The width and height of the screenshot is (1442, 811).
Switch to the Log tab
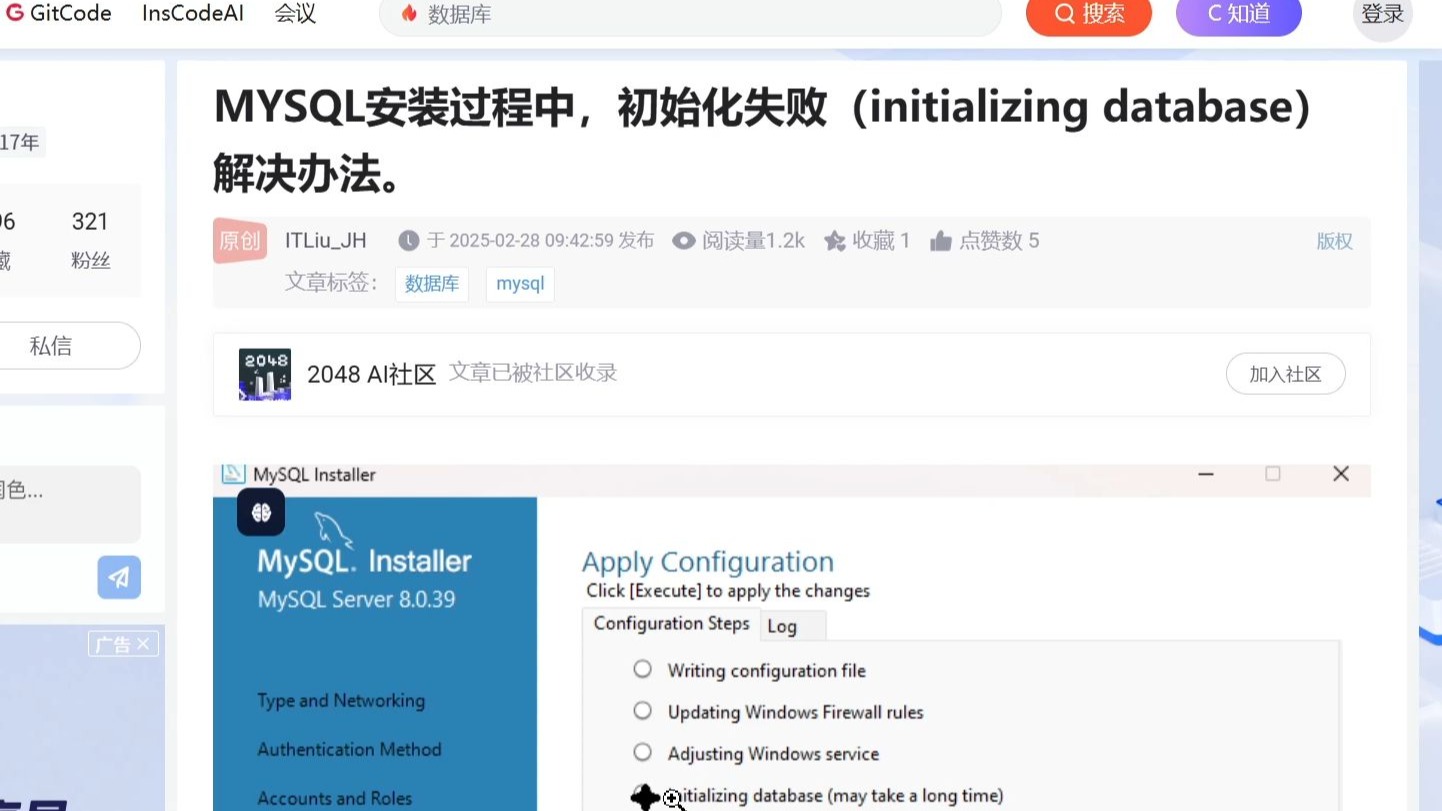pos(793,626)
